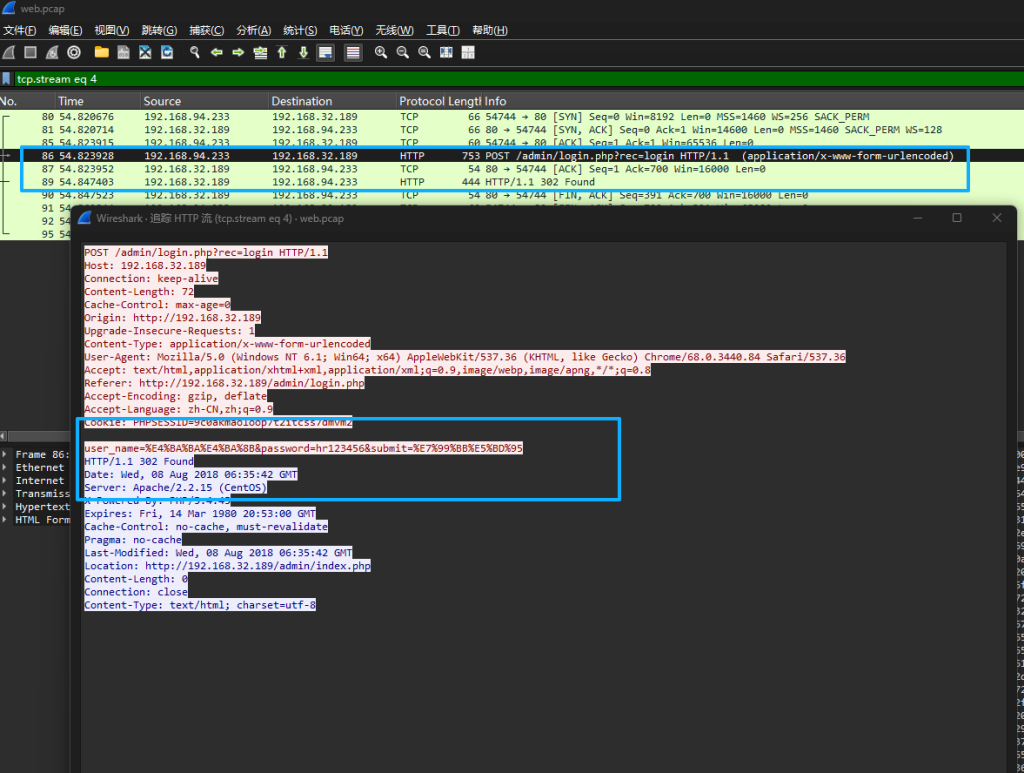Jump to the first packet icon
Image resolution: width=1024 pixels, height=773 pixels.
(282, 52)
